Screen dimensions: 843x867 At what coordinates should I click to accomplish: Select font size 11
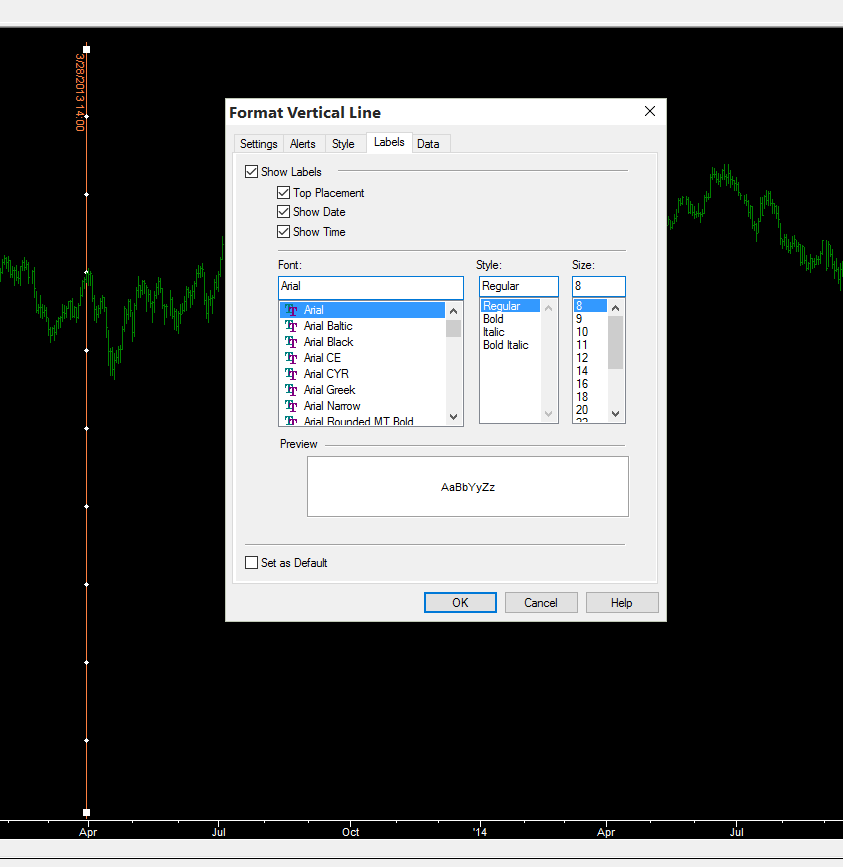click(590, 345)
